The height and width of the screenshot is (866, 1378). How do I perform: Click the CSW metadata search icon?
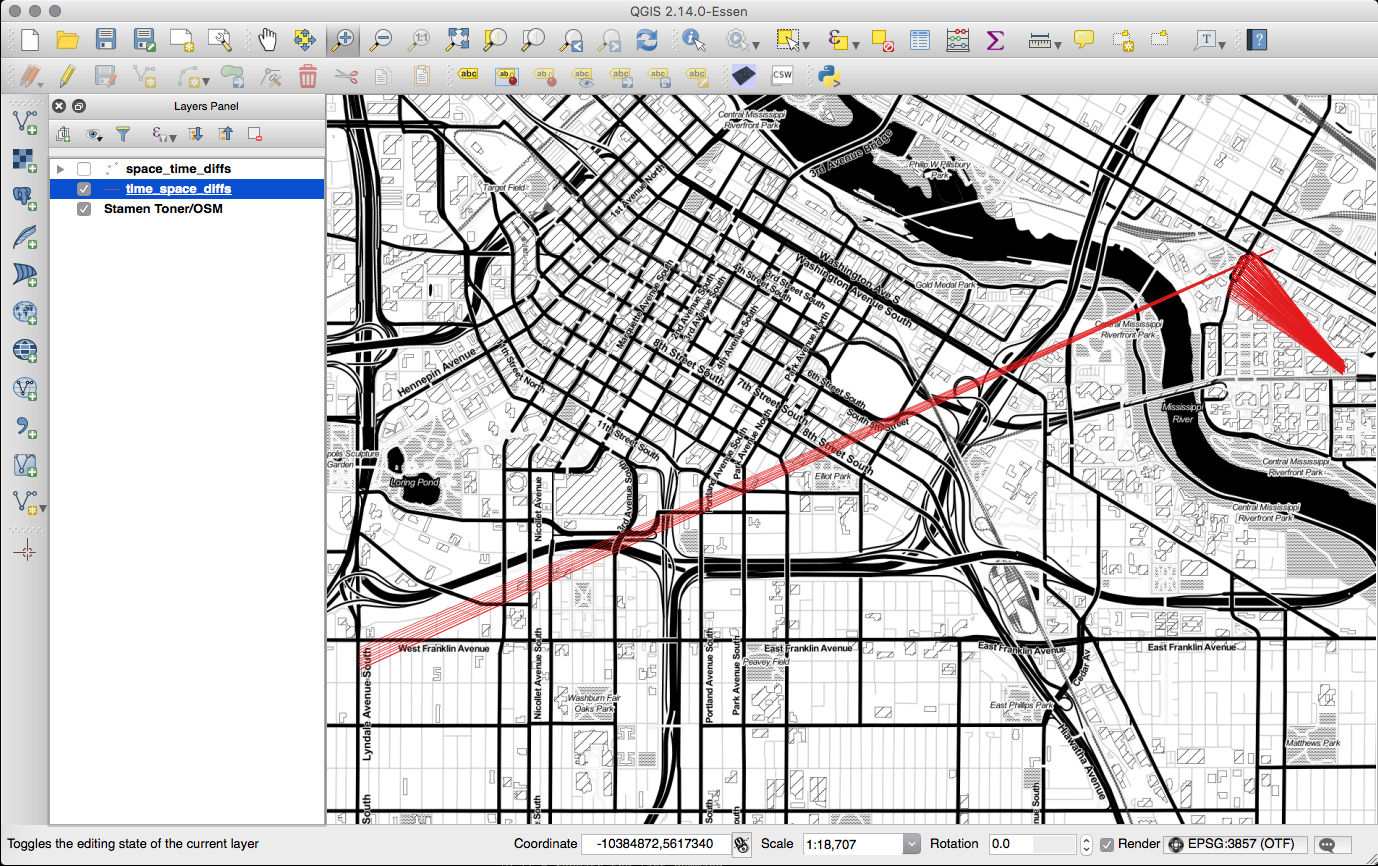(x=782, y=75)
